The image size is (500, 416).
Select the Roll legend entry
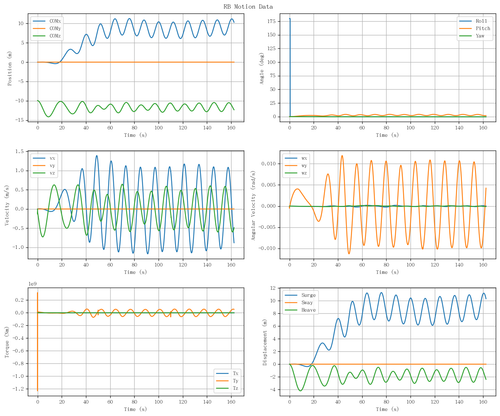(474, 21)
